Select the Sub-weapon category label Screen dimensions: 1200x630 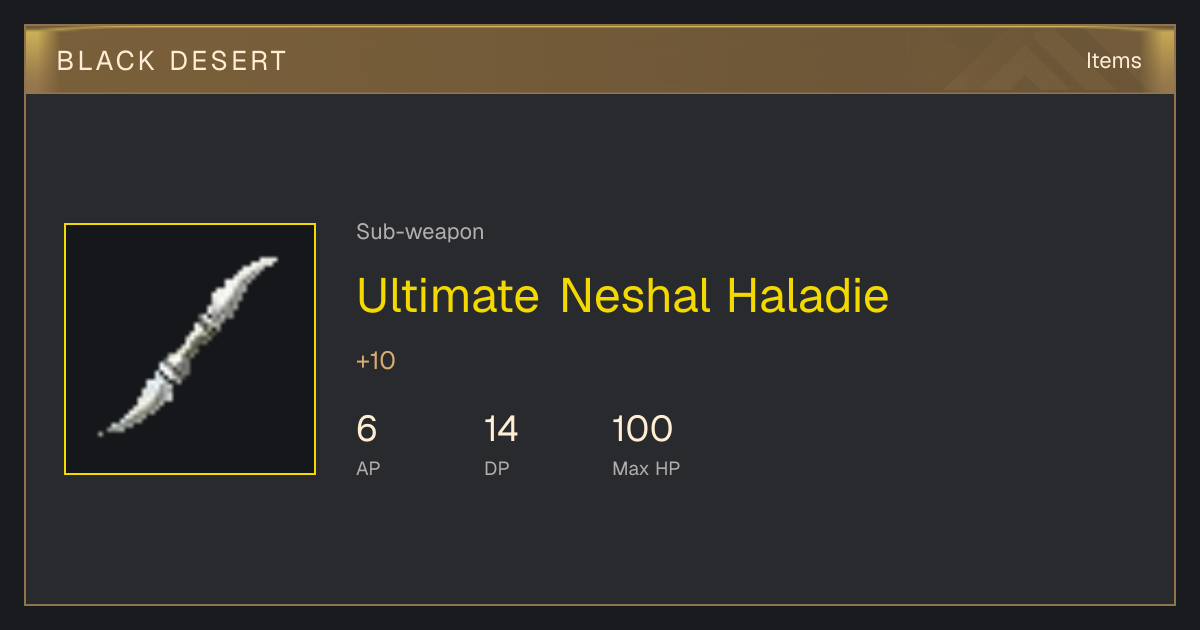coord(420,232)
